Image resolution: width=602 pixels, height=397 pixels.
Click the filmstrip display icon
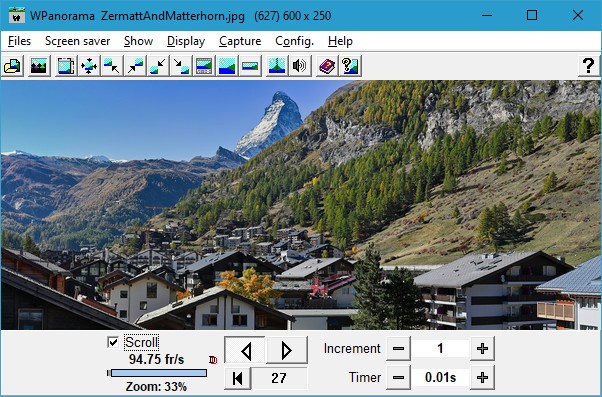204,66
